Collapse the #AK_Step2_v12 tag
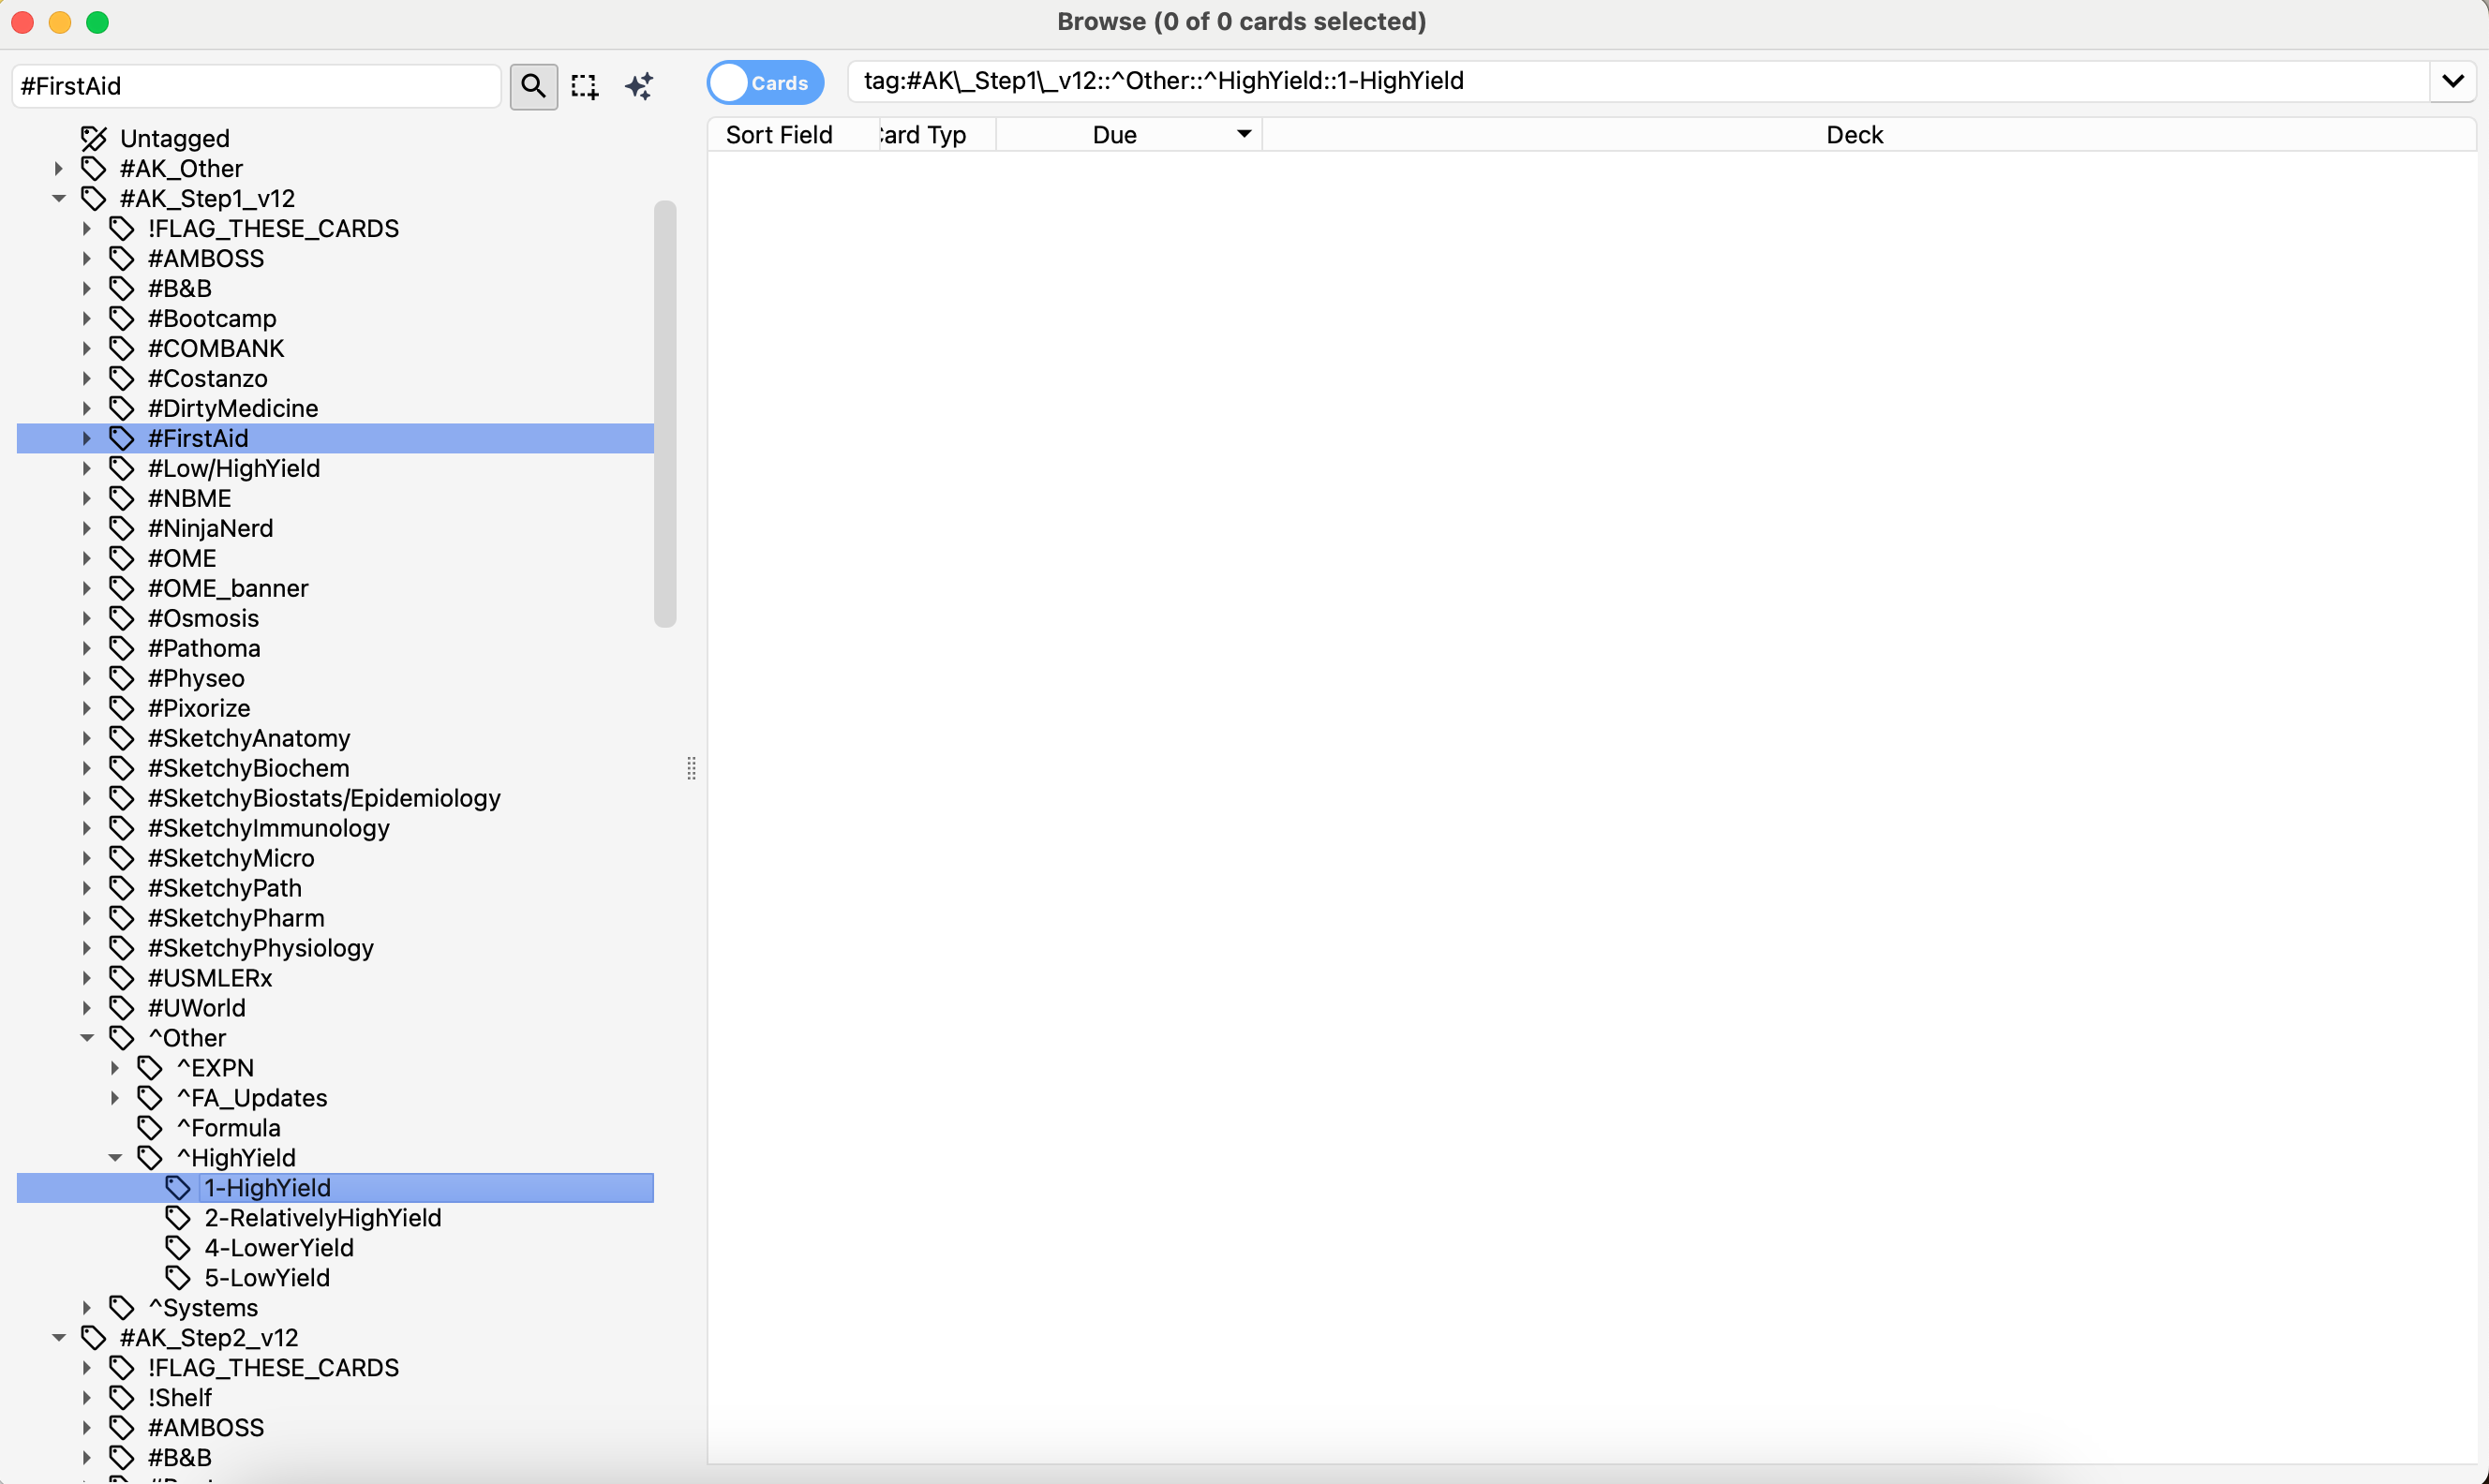The height and width of the screenshot is (1484, 2489). click(59, 1337)
